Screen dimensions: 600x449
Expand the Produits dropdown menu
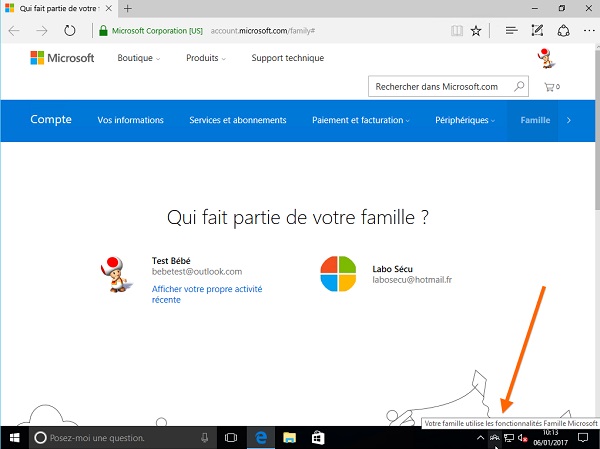pos(206,58)
